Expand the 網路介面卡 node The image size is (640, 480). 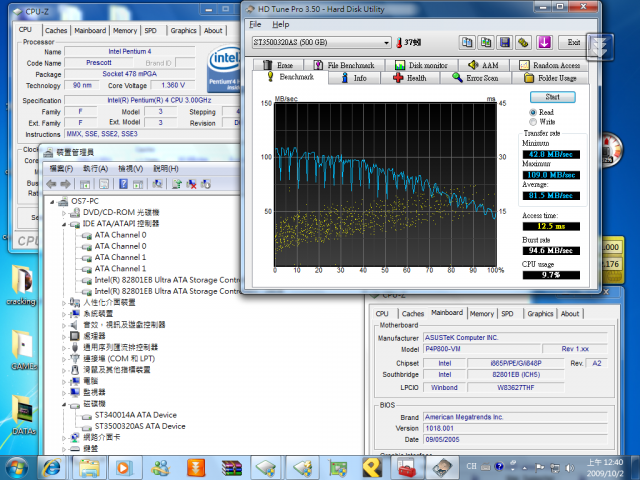click(x=64, y=438)
